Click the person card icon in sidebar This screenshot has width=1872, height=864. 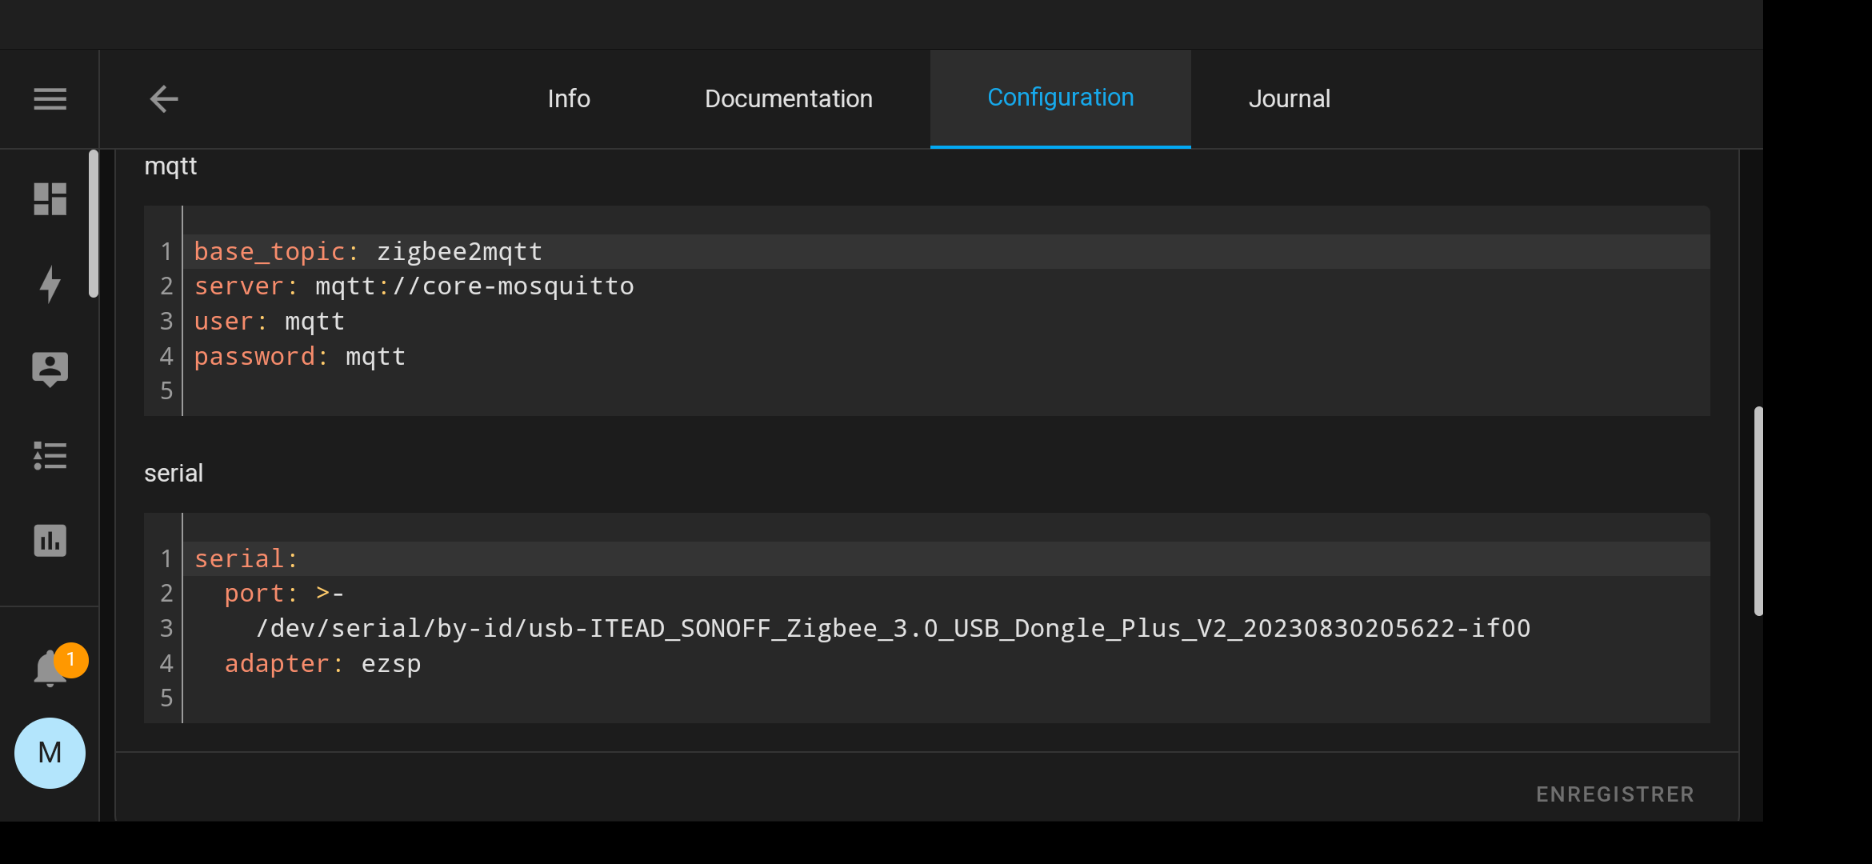tap(50, 369)
